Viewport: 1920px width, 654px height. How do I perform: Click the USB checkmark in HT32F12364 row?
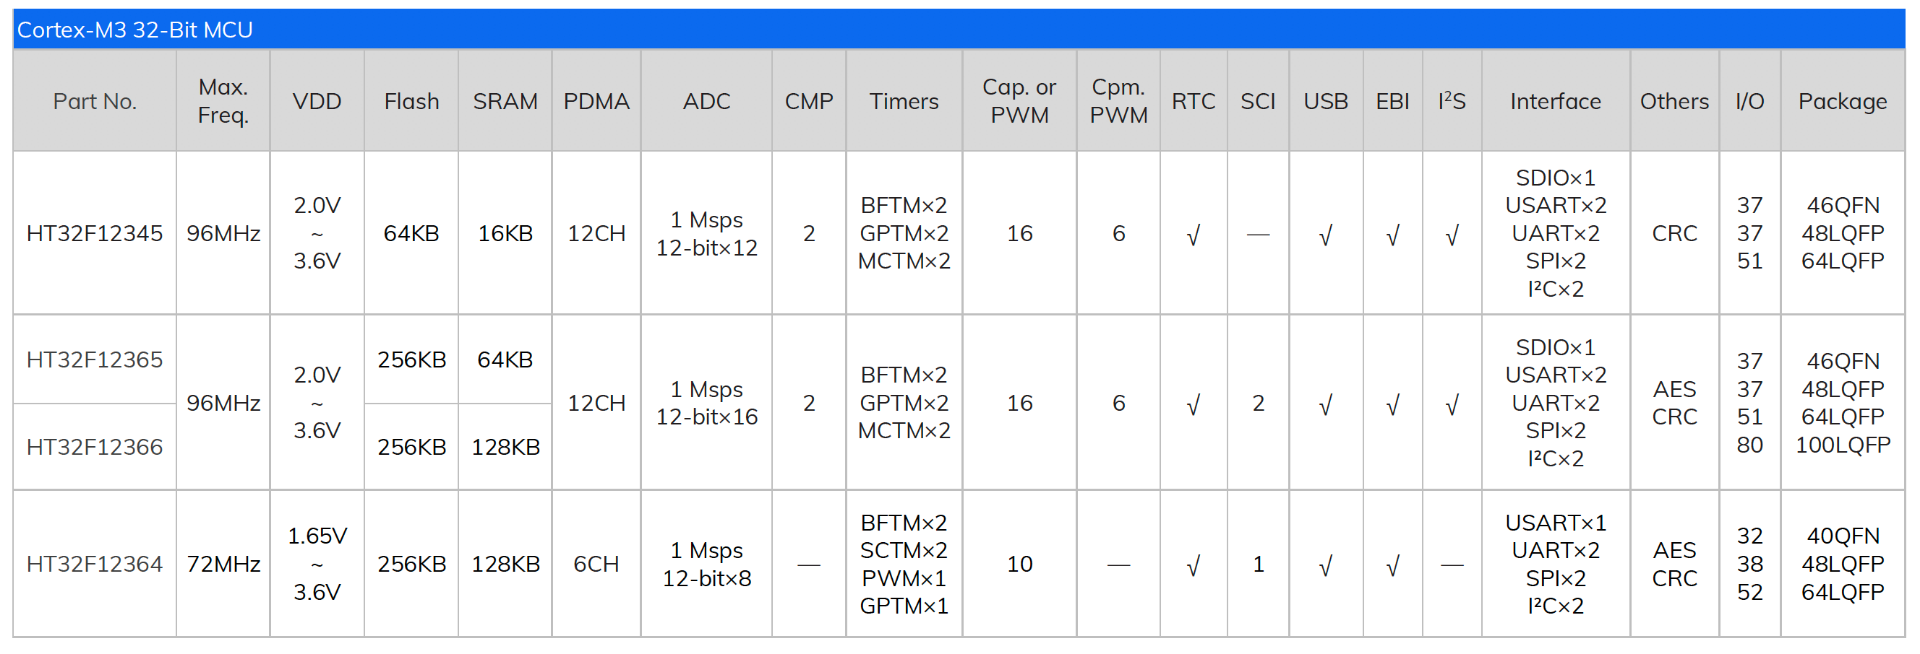[1325, 566]
